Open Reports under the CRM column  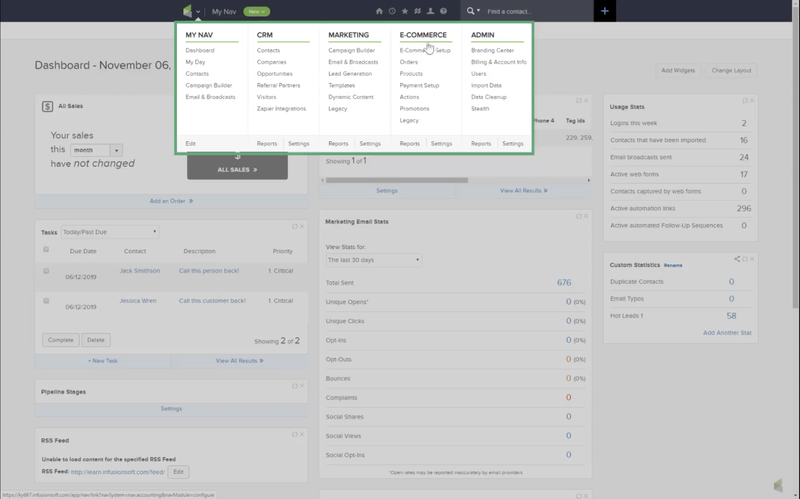tap(267, 144)
